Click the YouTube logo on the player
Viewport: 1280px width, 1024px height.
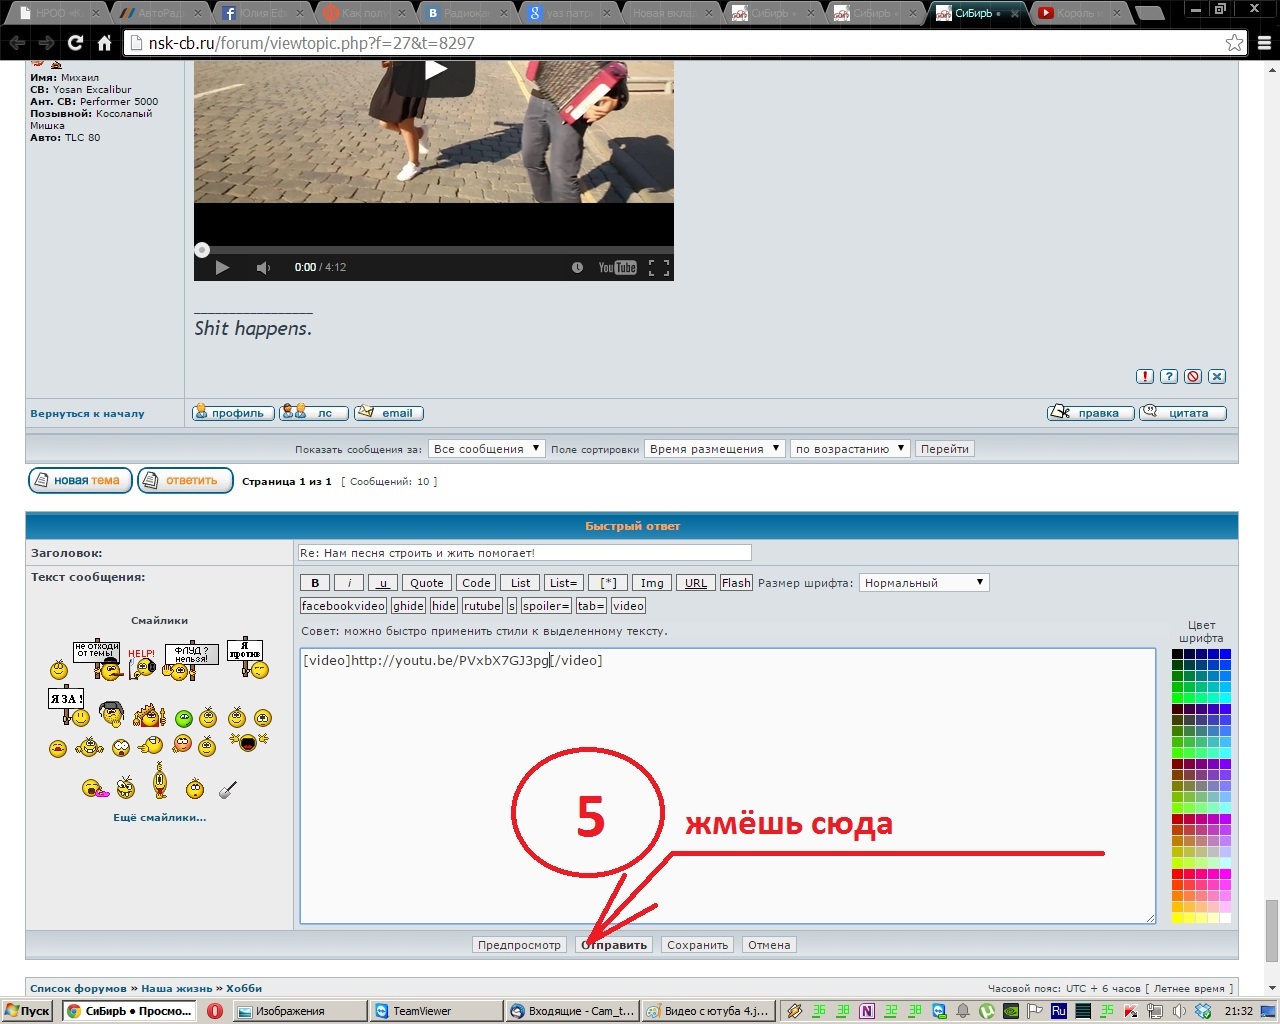(x=617, y=267)
